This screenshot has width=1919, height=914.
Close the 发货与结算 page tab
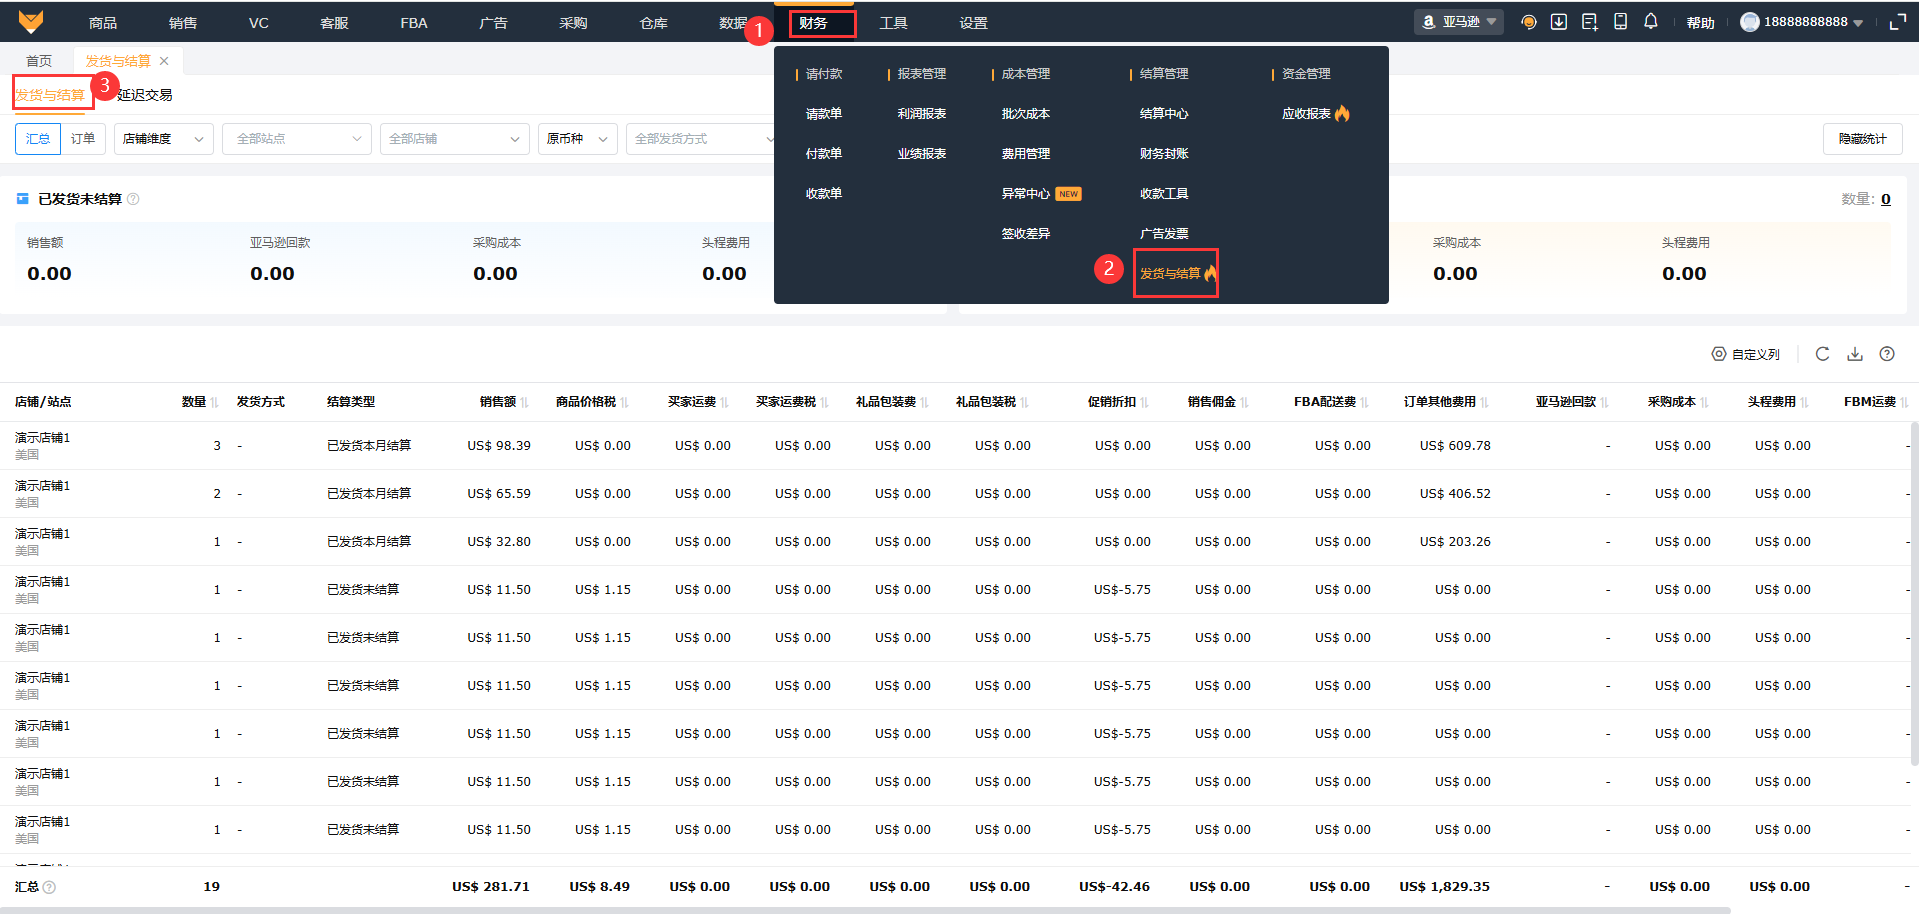point(164,61)
